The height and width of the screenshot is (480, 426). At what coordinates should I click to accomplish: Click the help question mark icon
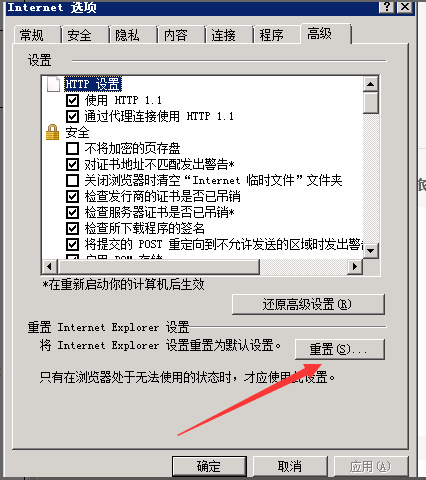click(387, 6)
